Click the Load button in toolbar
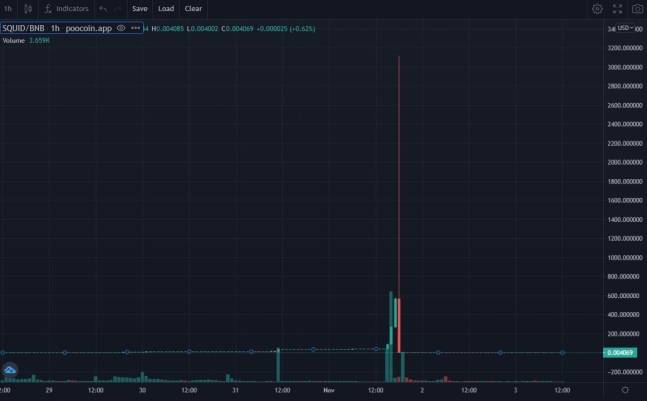647x401 pixels. [x=166, y=9]
